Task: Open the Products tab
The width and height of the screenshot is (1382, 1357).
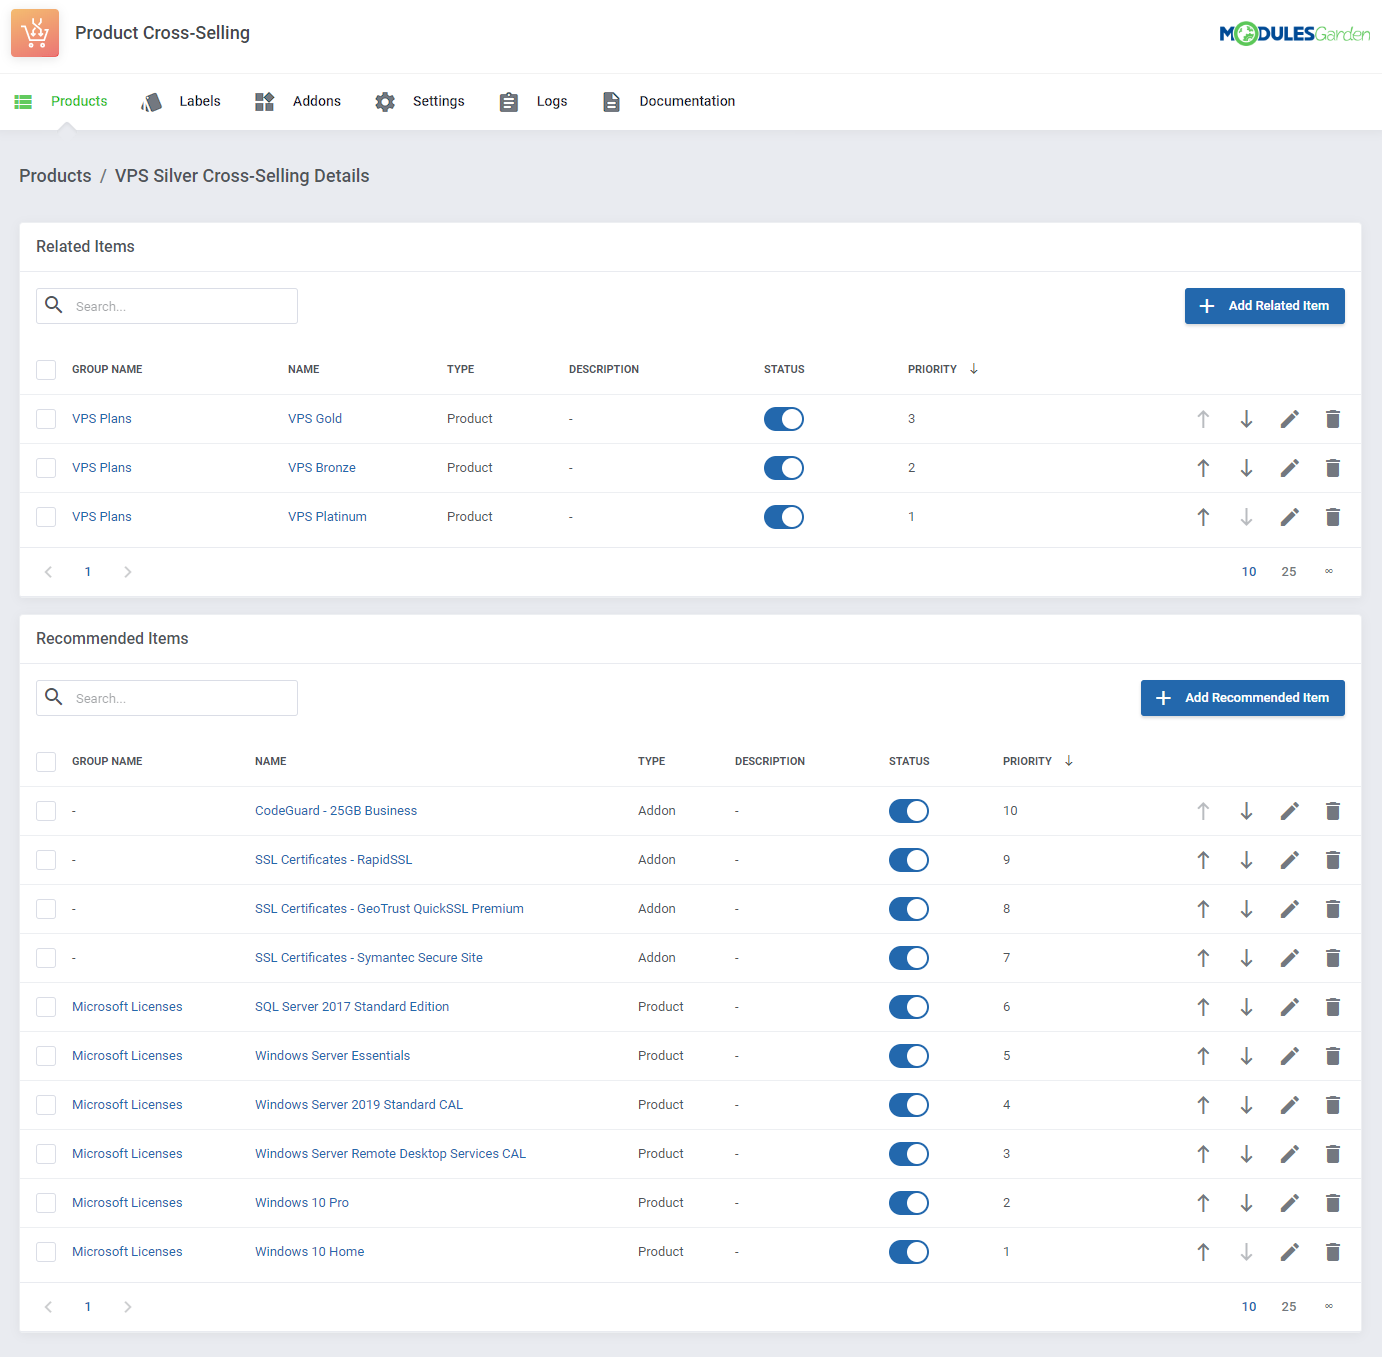Action: tap(61, 101)
